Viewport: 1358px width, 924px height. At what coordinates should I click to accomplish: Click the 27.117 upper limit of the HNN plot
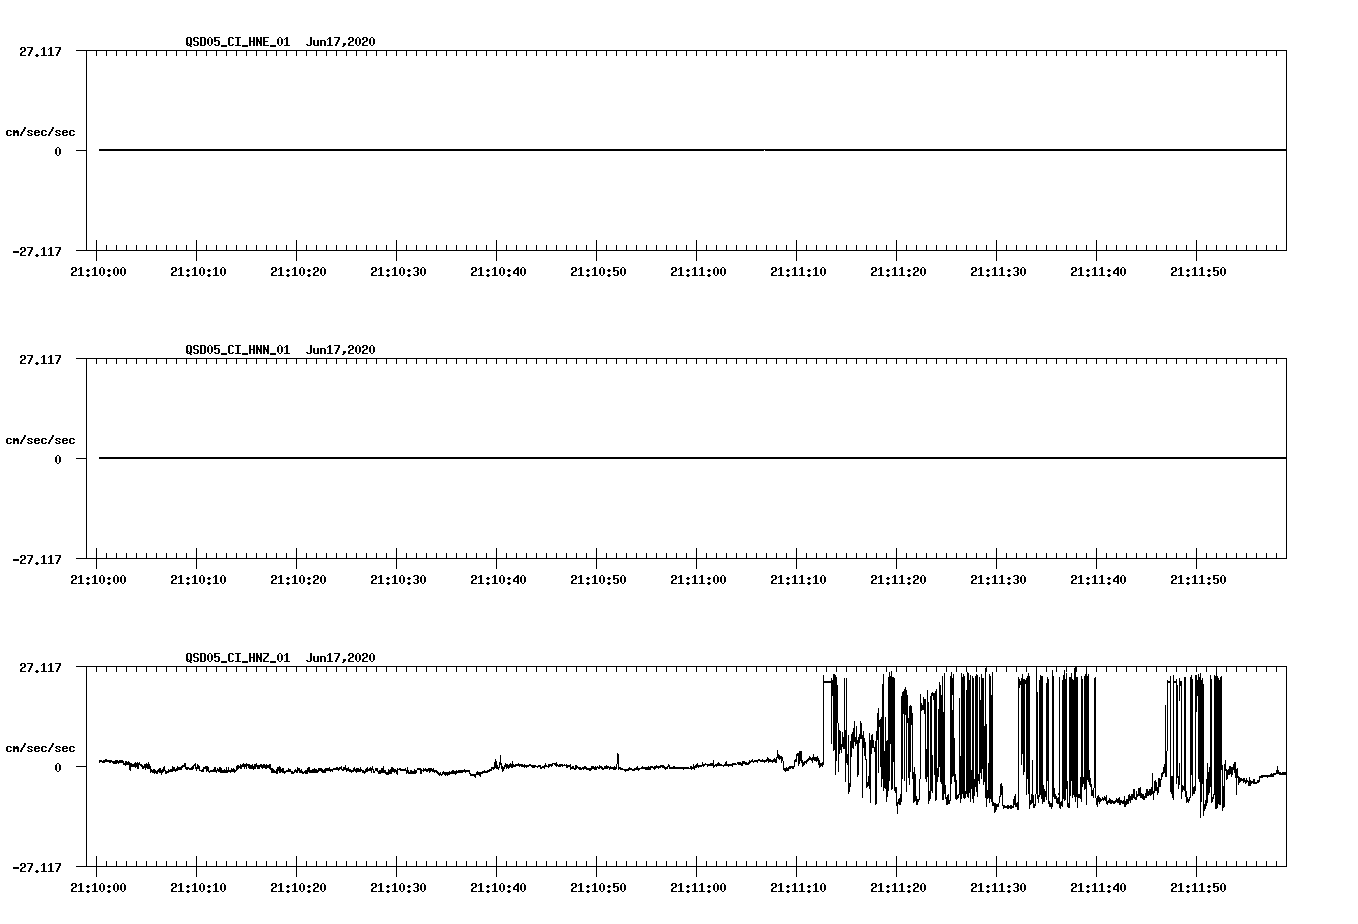point(40,359)
